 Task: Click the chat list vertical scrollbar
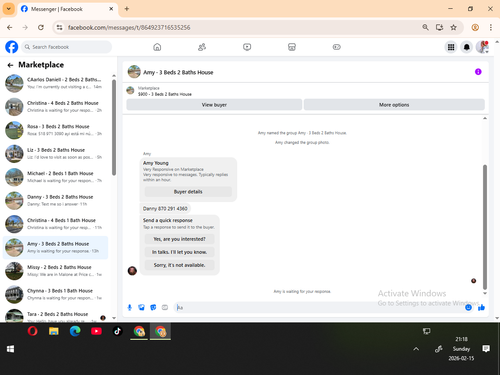click(x=114, y=127)
